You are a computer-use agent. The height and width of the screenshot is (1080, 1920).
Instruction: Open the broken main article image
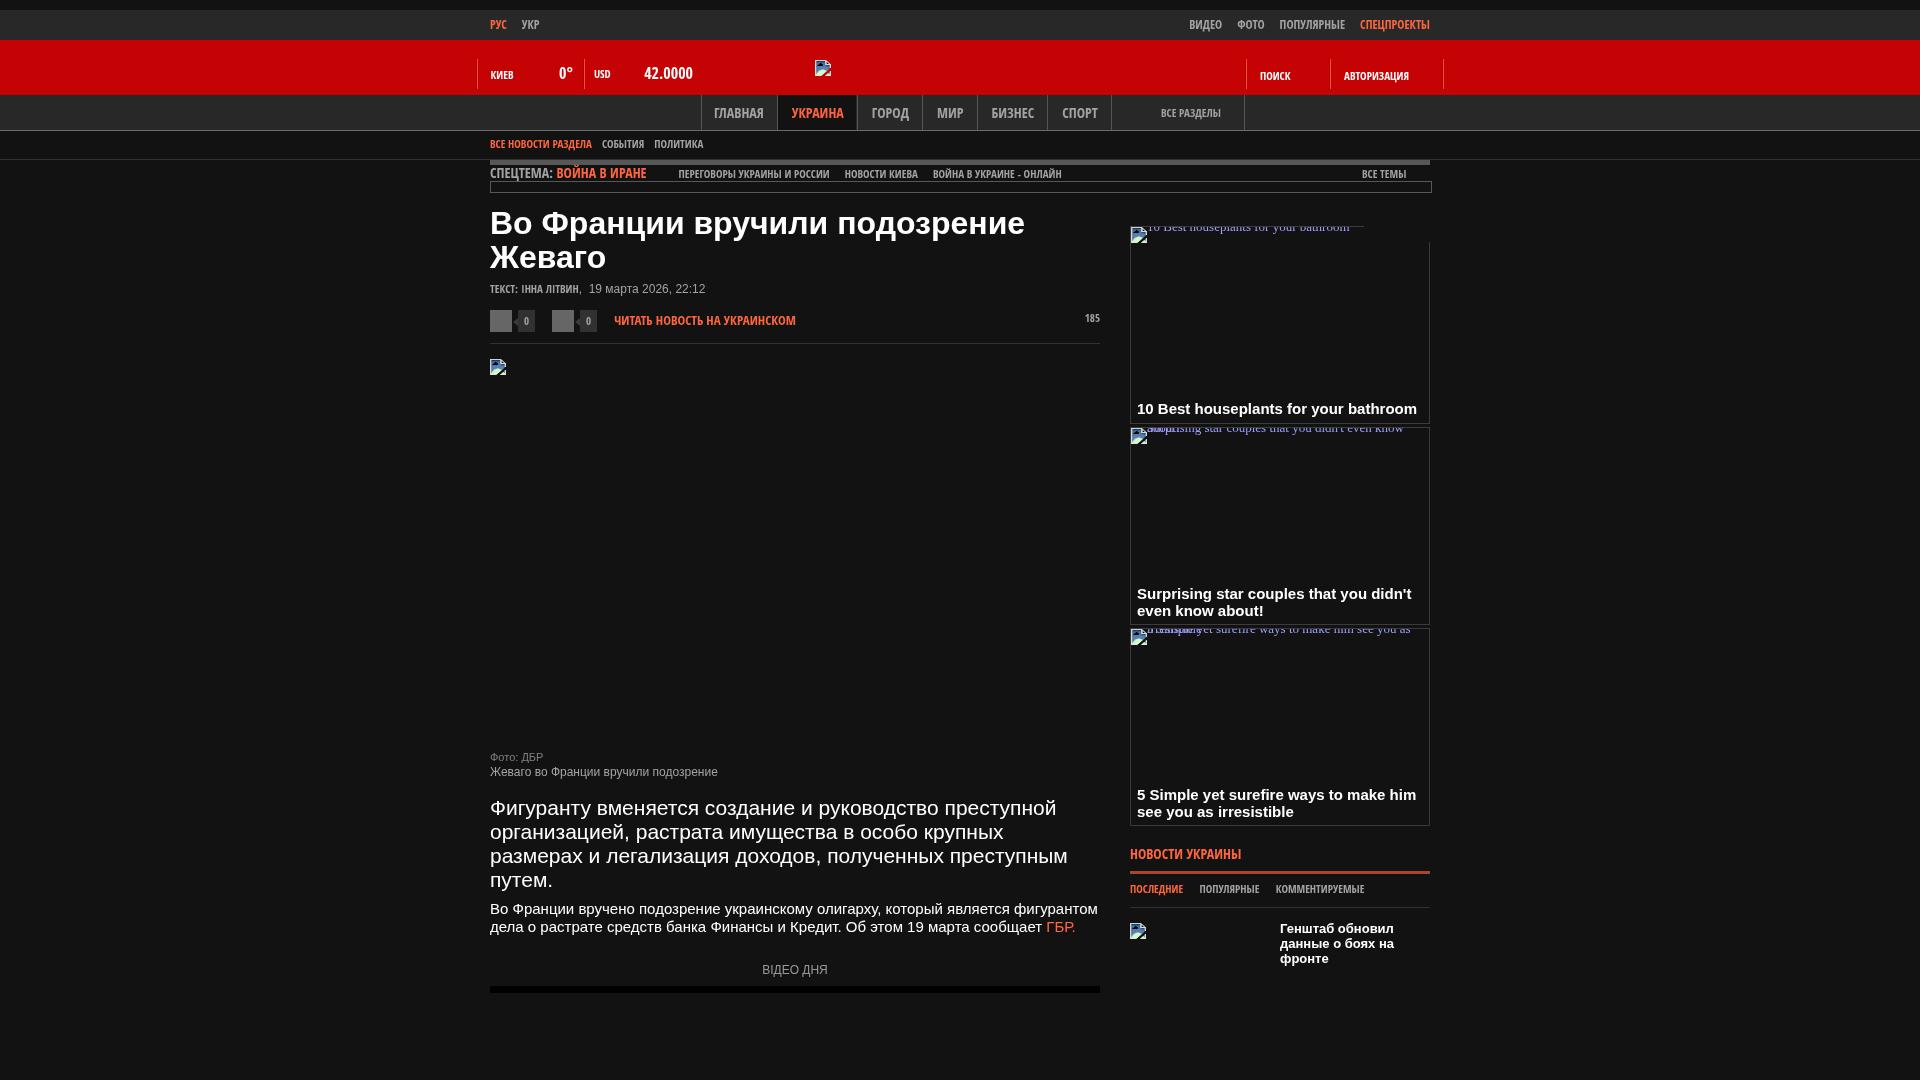point(498,367)
